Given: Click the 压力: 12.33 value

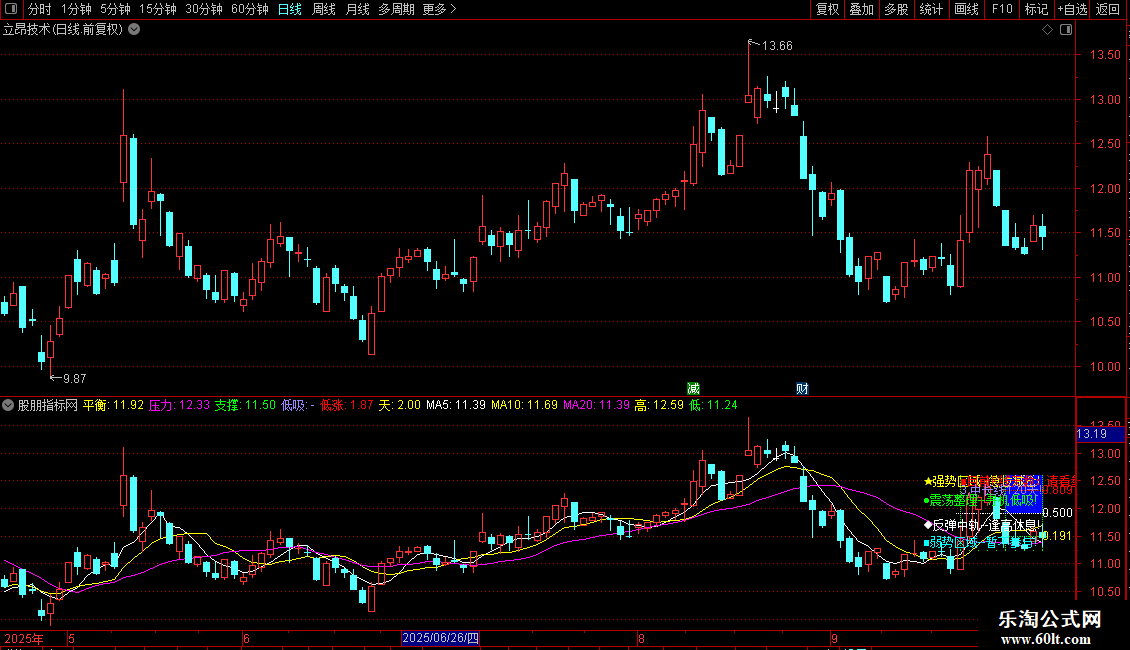Looking at the screenshot, I should [179, 405].
